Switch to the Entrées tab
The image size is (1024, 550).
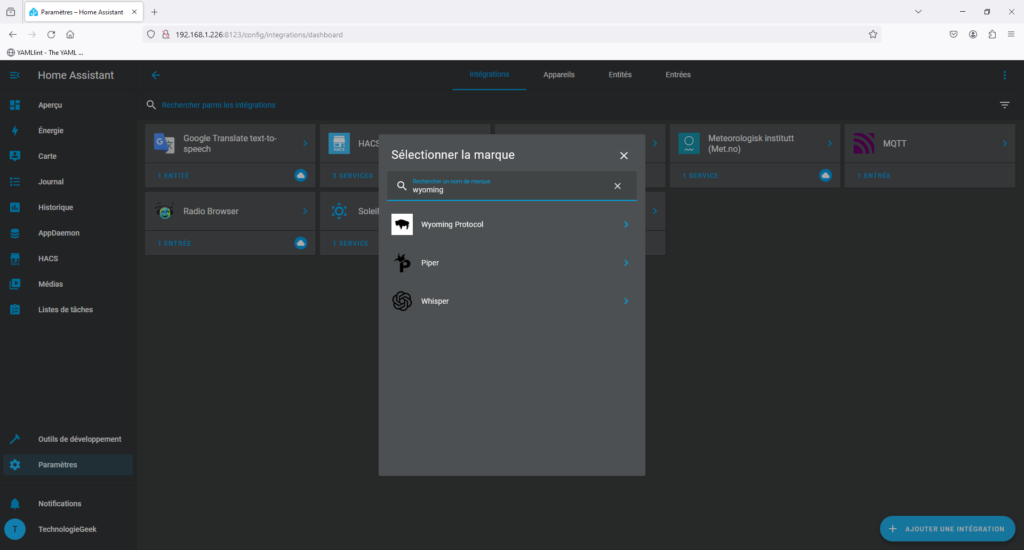[678, 74]
